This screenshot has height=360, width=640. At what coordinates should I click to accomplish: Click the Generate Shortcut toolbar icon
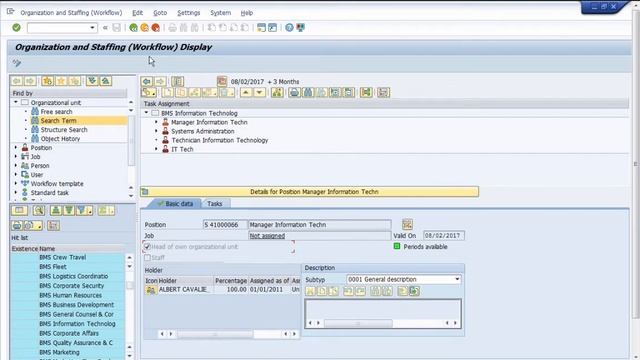coord(272,27)
